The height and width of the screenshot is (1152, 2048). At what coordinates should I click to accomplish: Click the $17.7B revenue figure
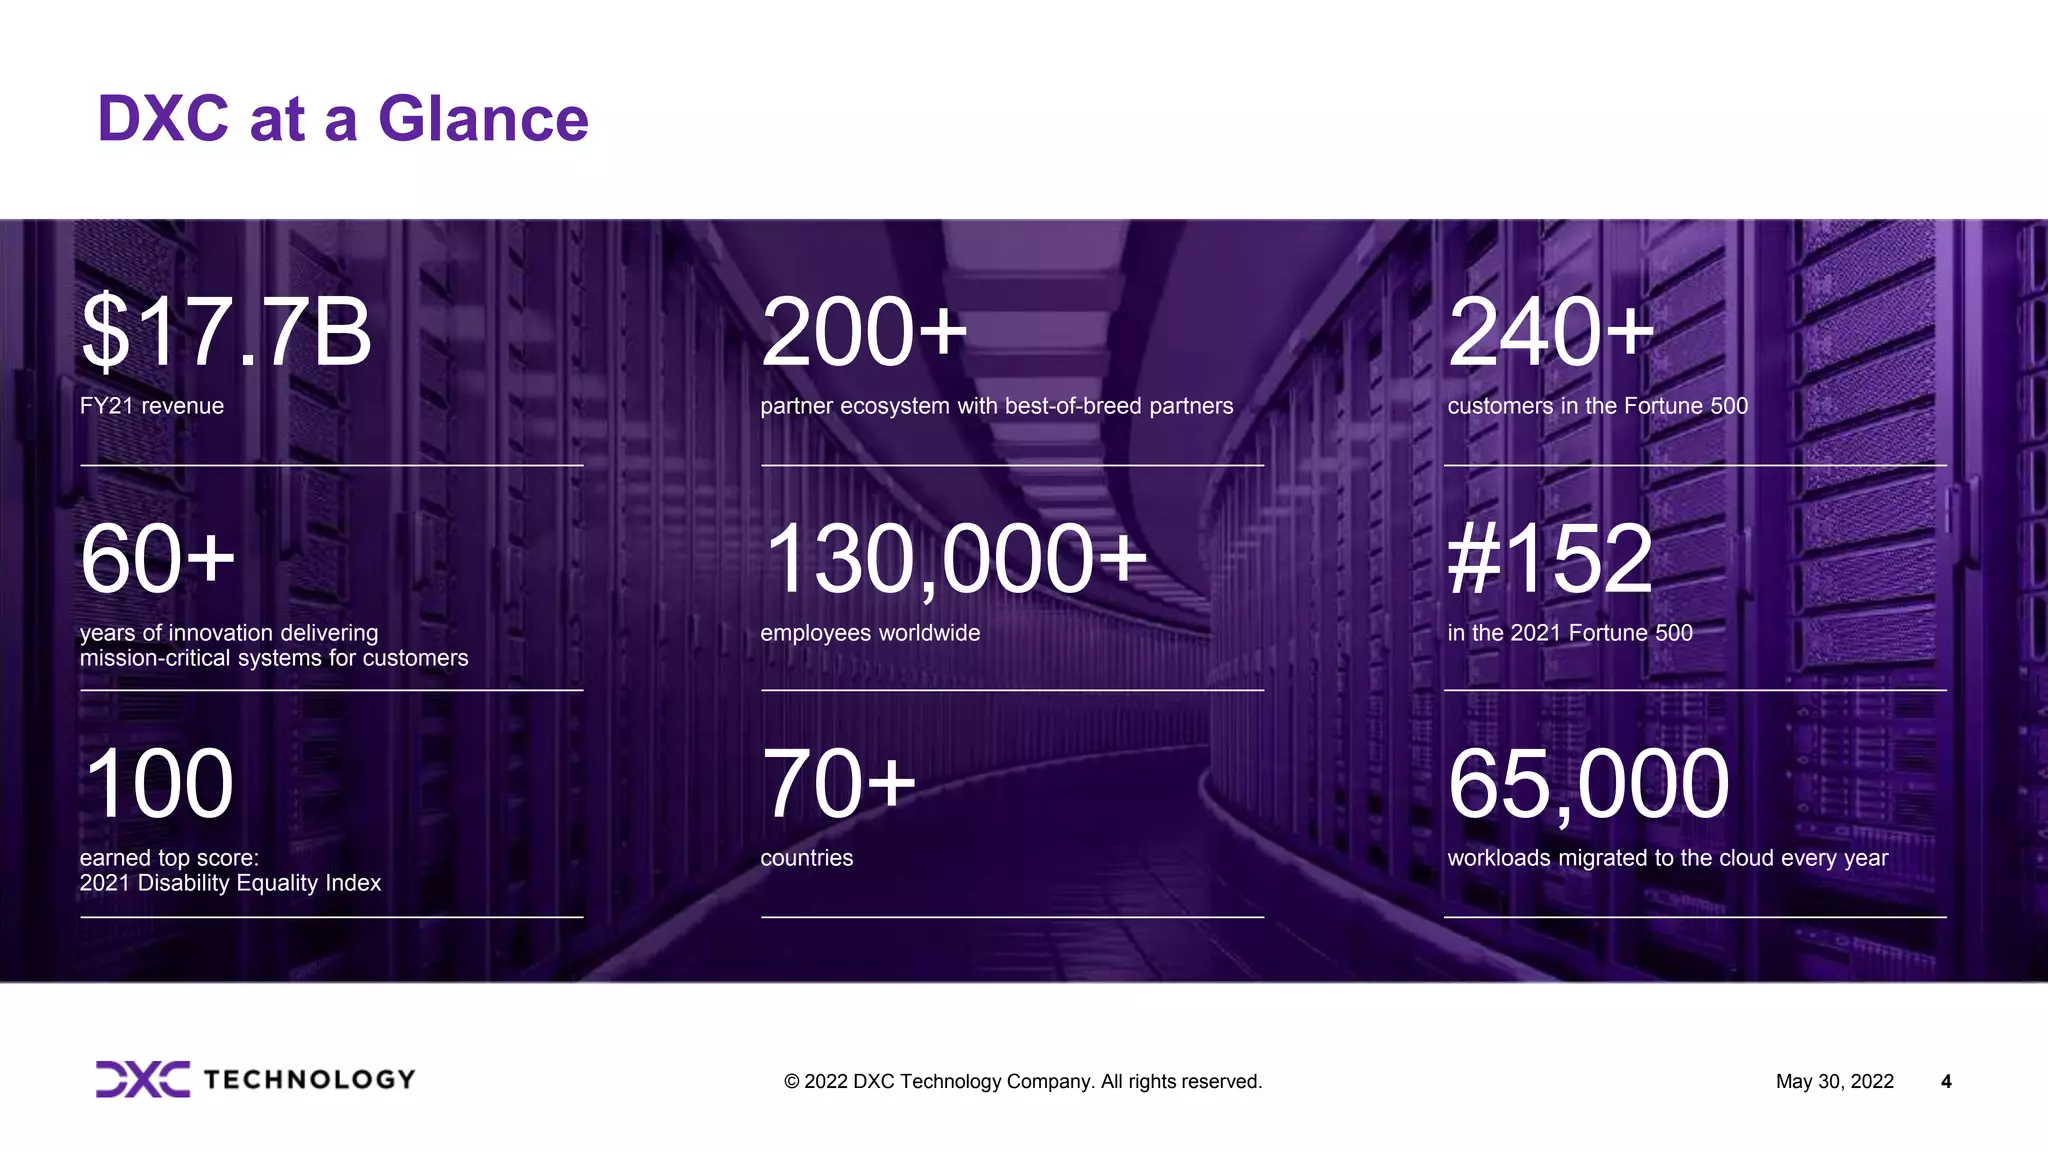(x=226, y=332)
